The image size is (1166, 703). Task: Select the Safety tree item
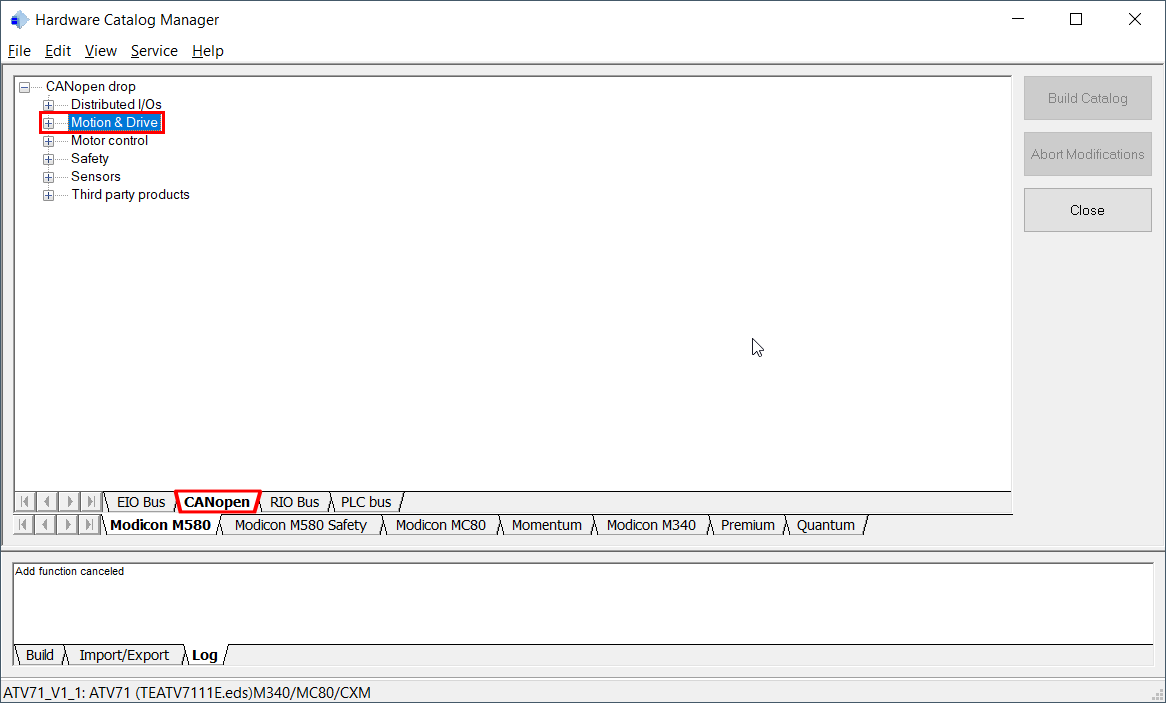90,158
